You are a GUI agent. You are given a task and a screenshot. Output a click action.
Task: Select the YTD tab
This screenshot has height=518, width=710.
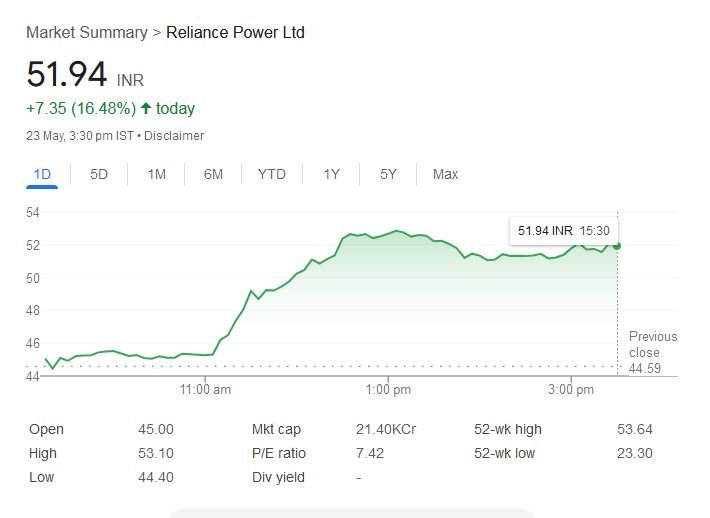pyautogui.click(x=271, y=174)
